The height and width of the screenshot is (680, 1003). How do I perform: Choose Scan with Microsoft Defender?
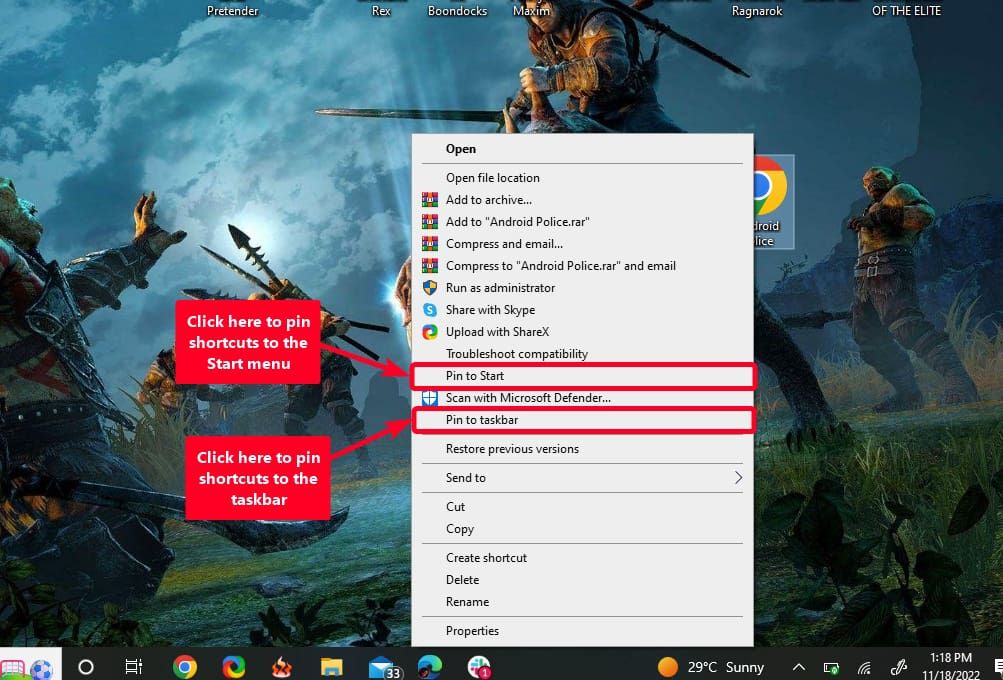pos(528,398)
